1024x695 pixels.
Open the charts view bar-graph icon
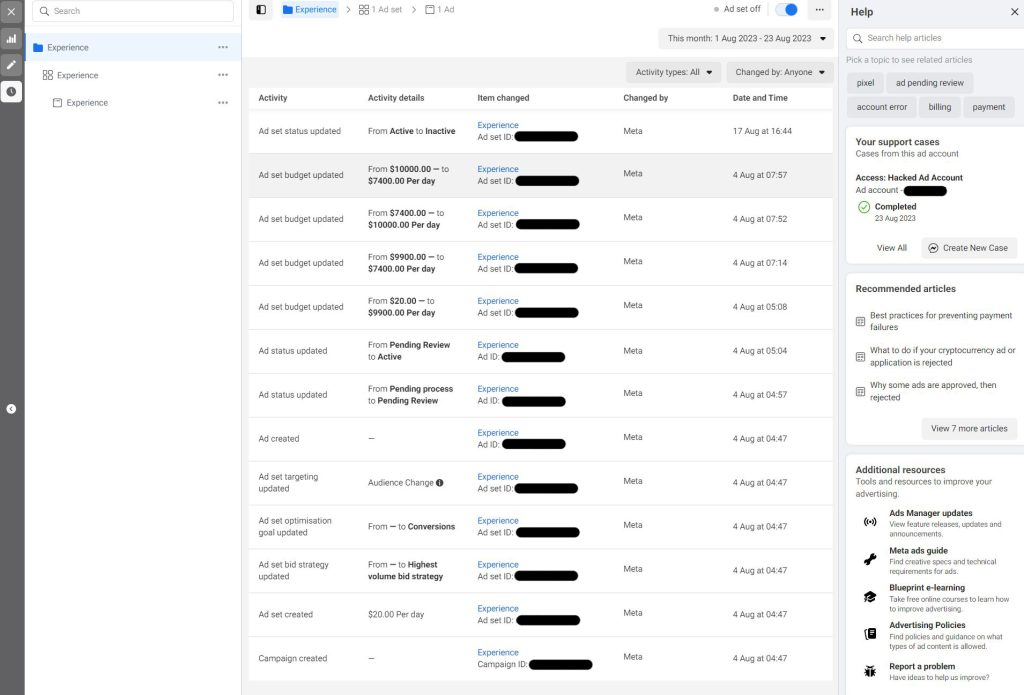pyautogui.click(x=11, y=39)
